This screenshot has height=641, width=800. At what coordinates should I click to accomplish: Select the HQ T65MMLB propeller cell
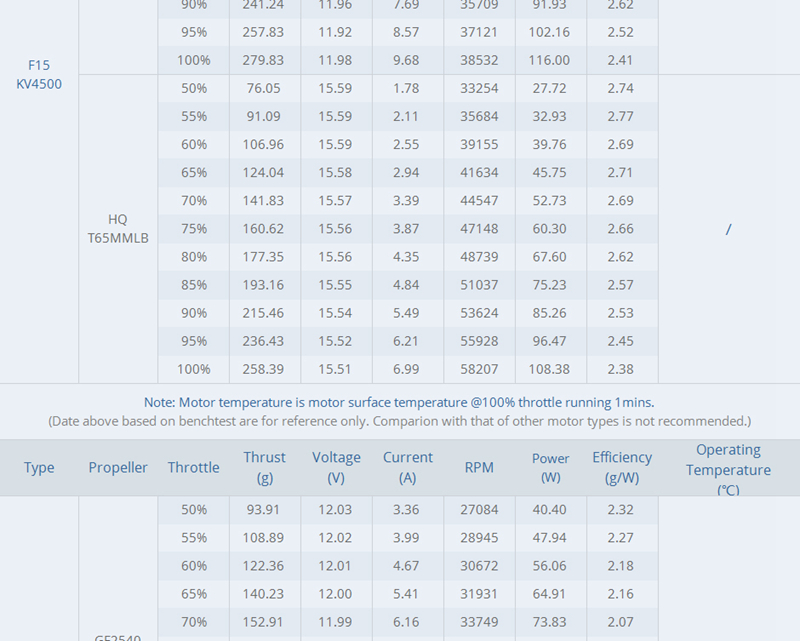pos(118,228)
